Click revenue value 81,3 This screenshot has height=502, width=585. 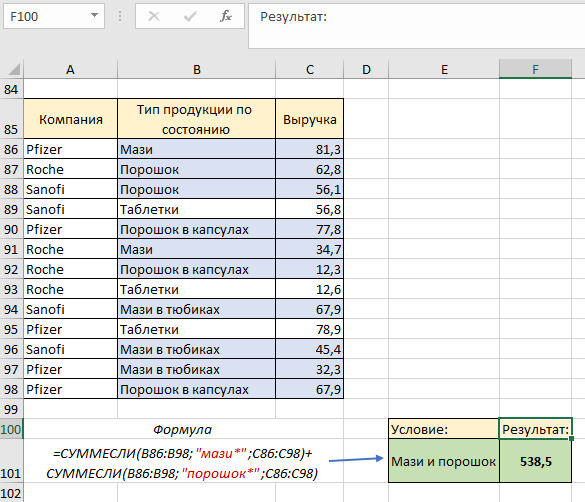pyautogui.click(x=310, y=149)
